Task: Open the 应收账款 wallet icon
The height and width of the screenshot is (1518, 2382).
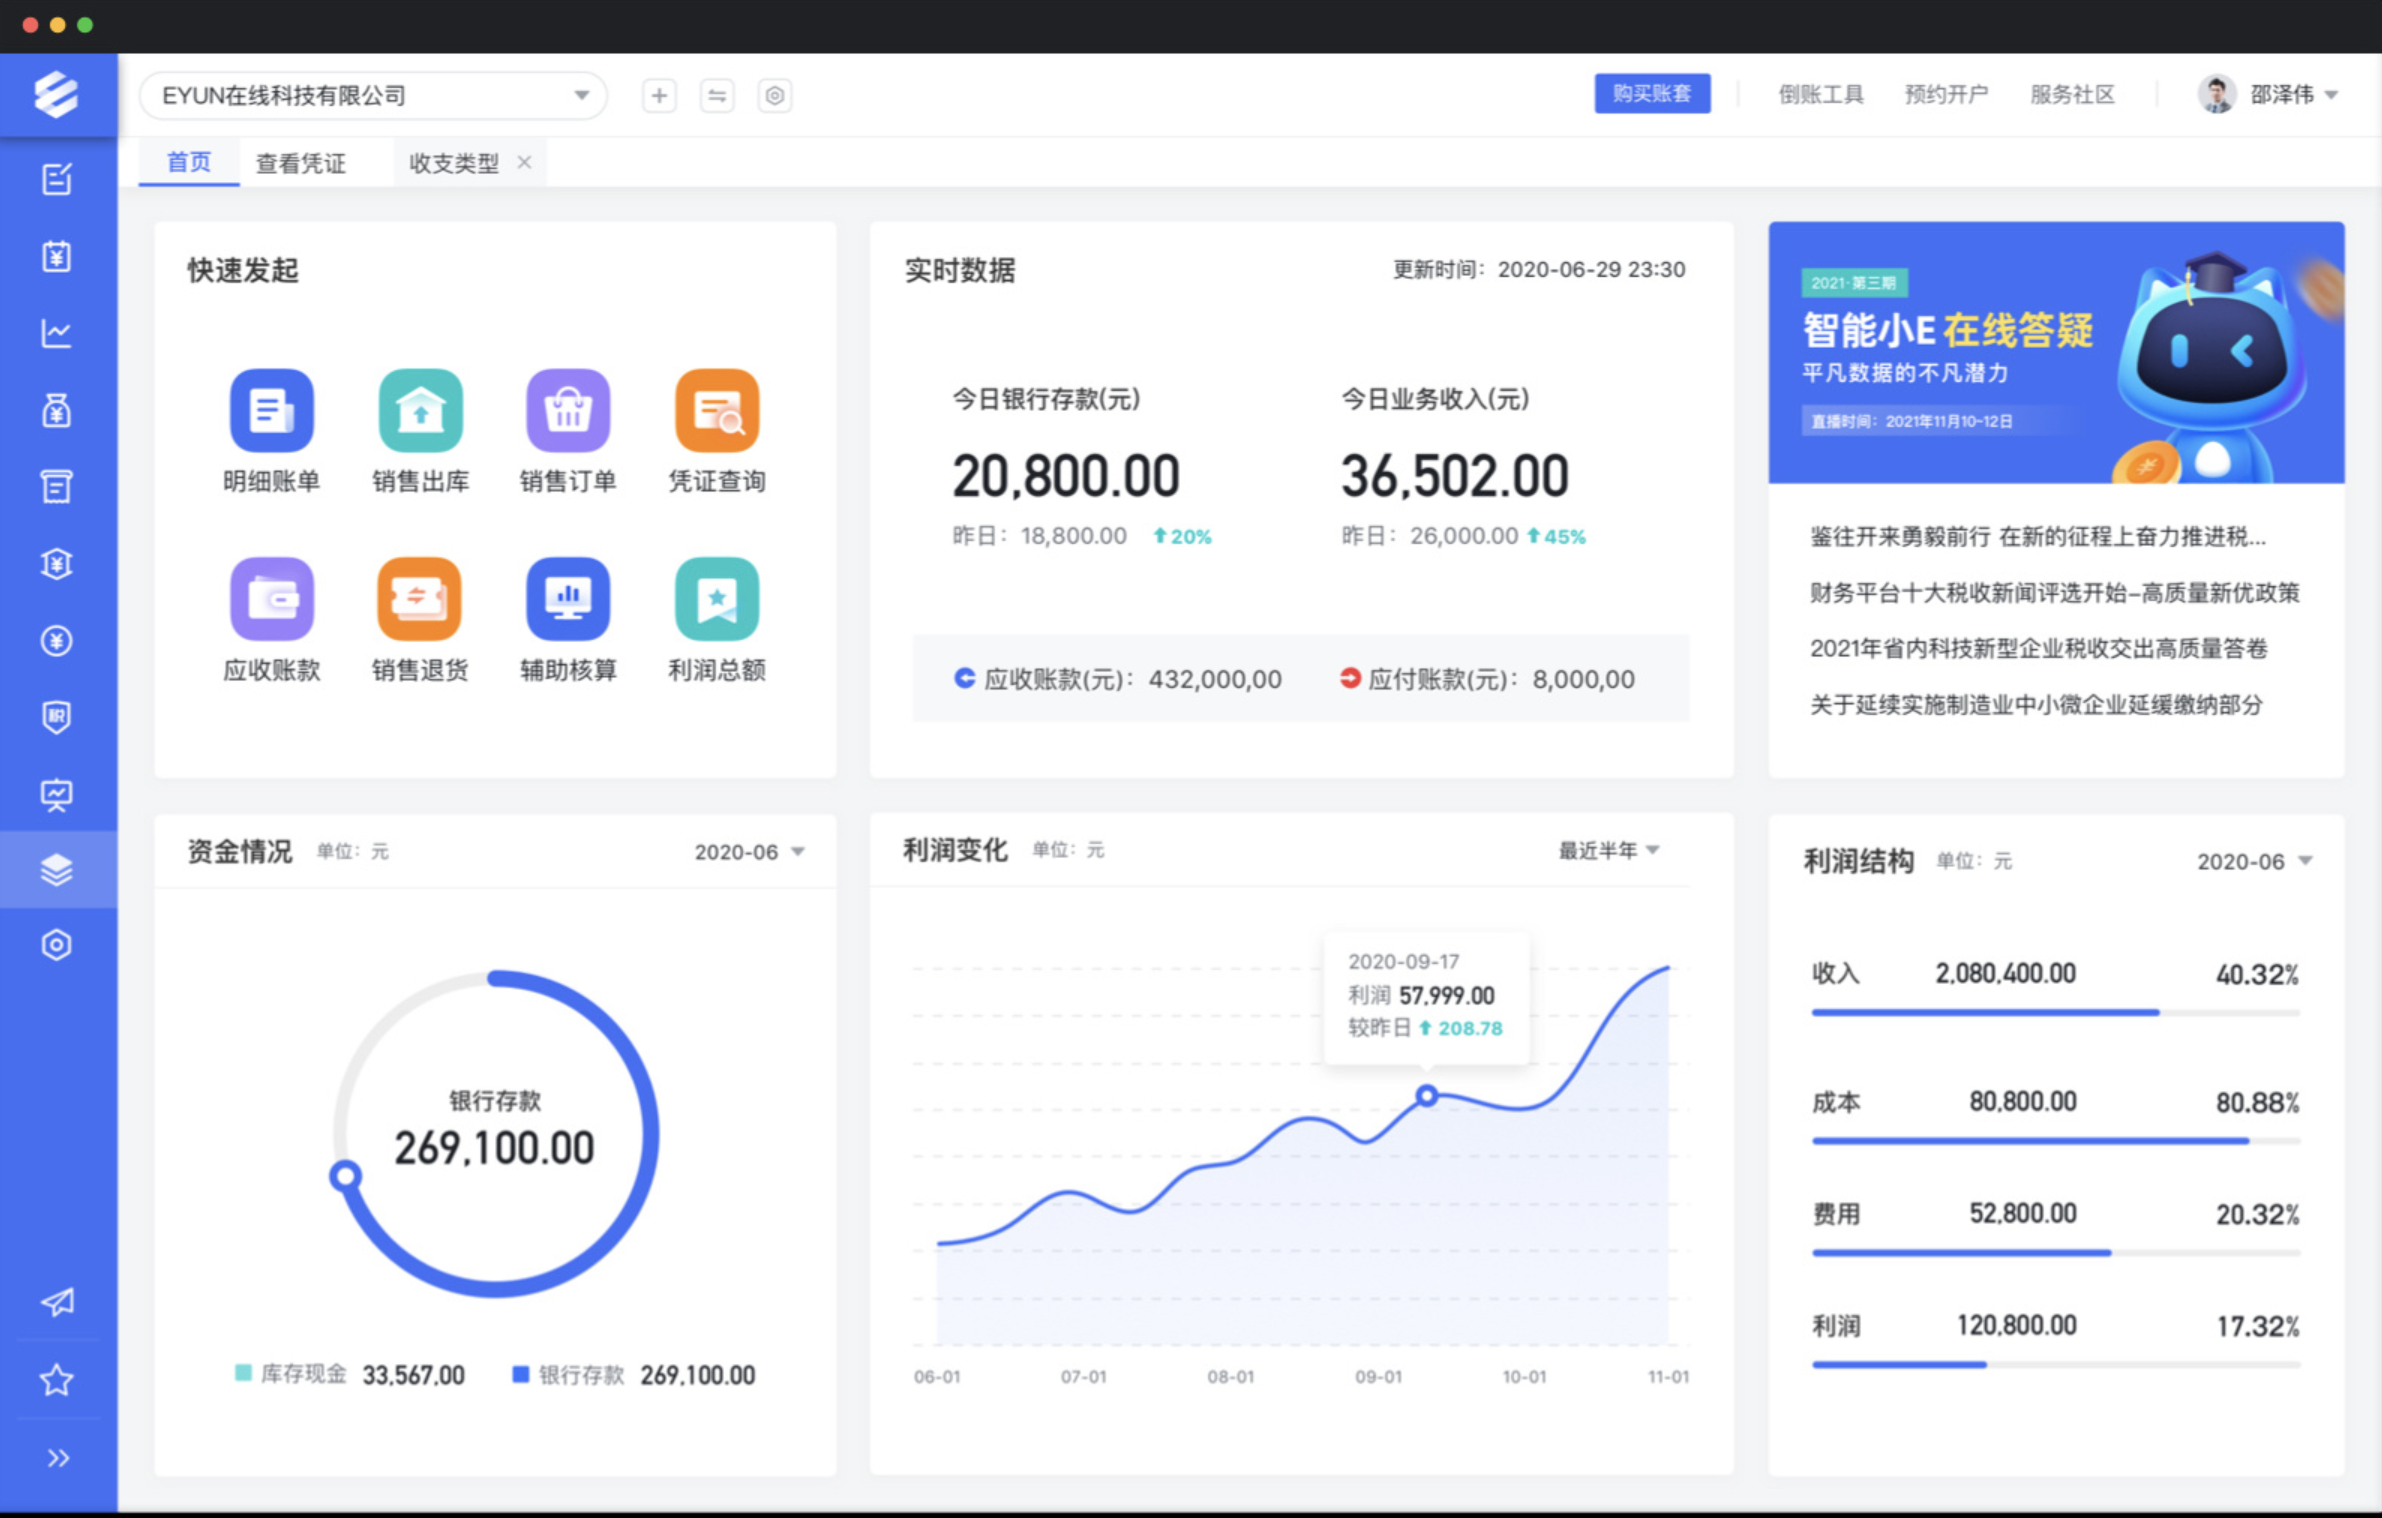Action: click(x=271, y=599)
